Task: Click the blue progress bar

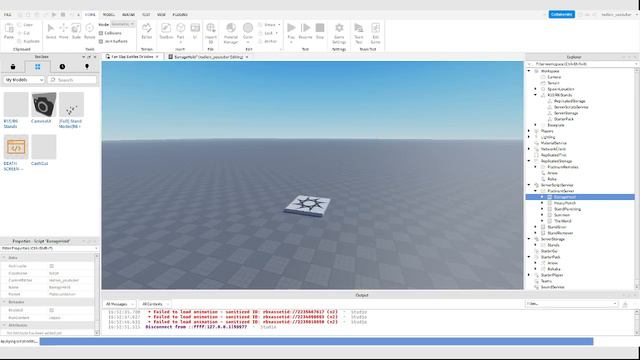Action: tap(316, 341)
